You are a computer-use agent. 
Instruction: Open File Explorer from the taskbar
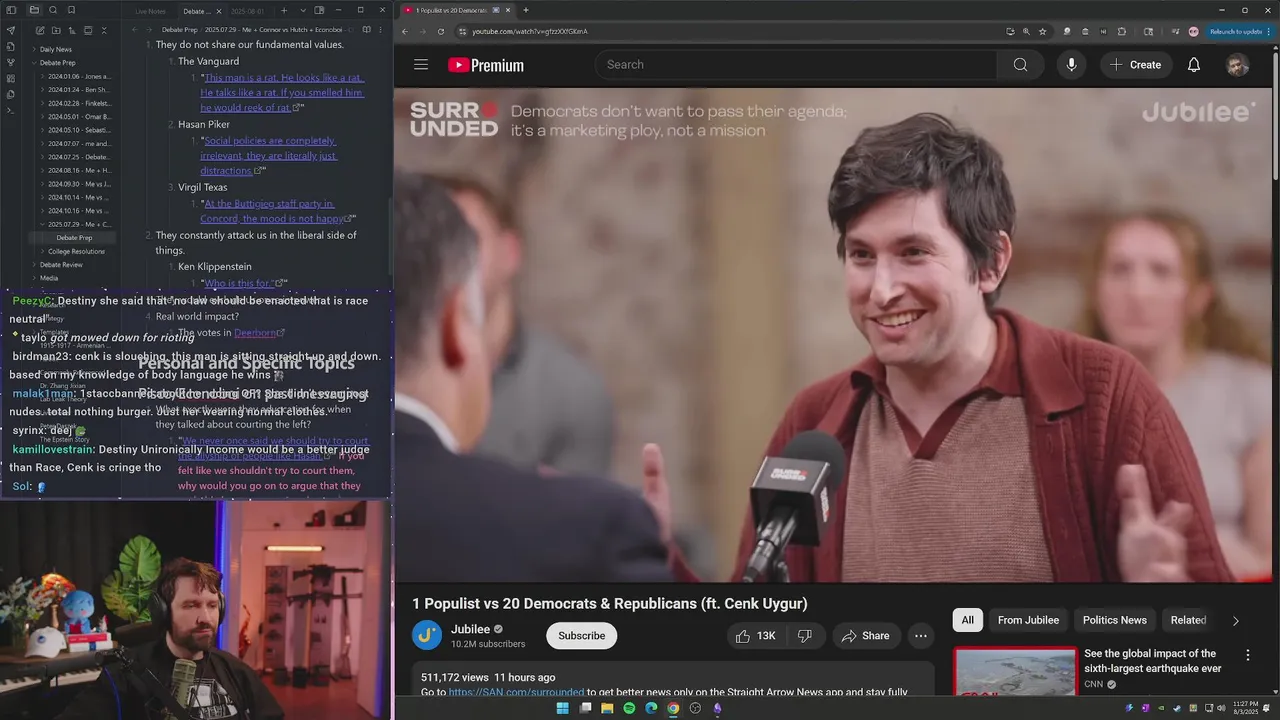(607, 709)
